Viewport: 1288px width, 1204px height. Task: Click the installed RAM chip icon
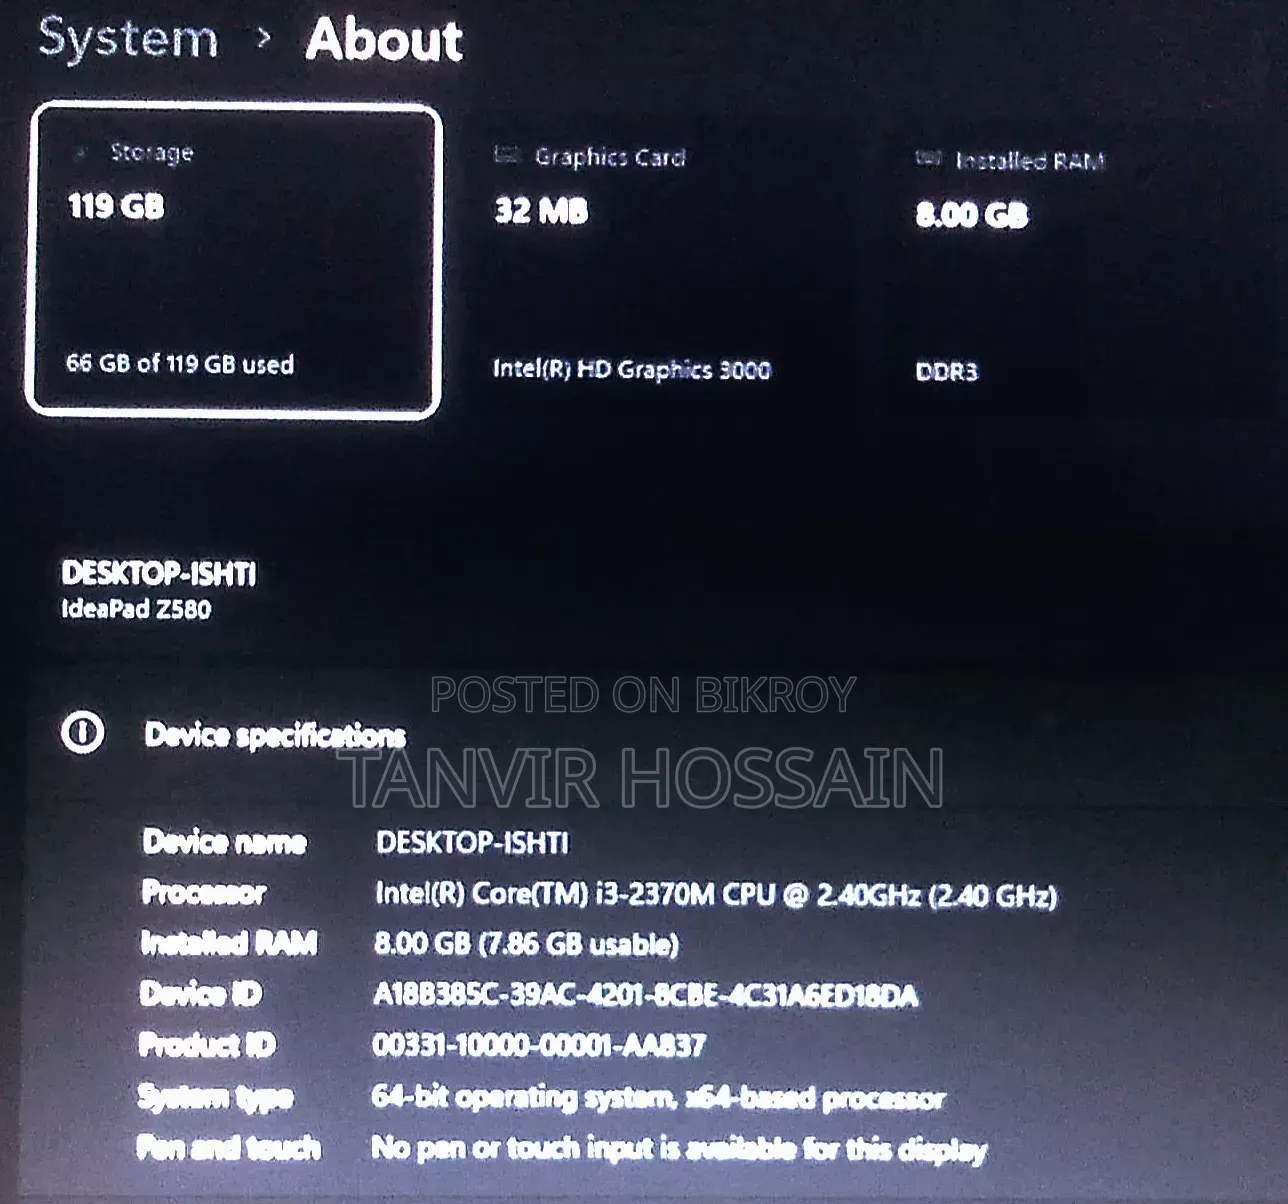[x=929, y=158]
